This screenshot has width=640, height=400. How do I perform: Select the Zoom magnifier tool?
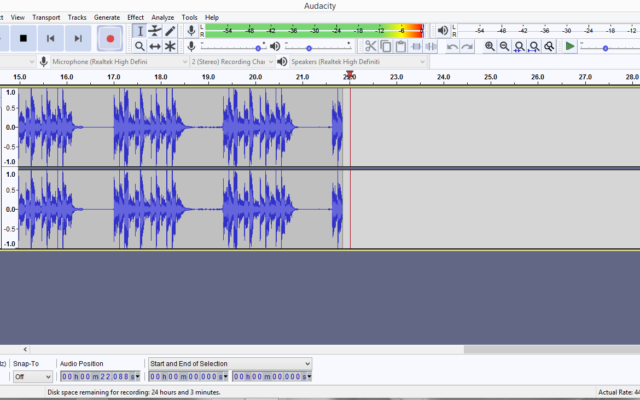[140, 46]
